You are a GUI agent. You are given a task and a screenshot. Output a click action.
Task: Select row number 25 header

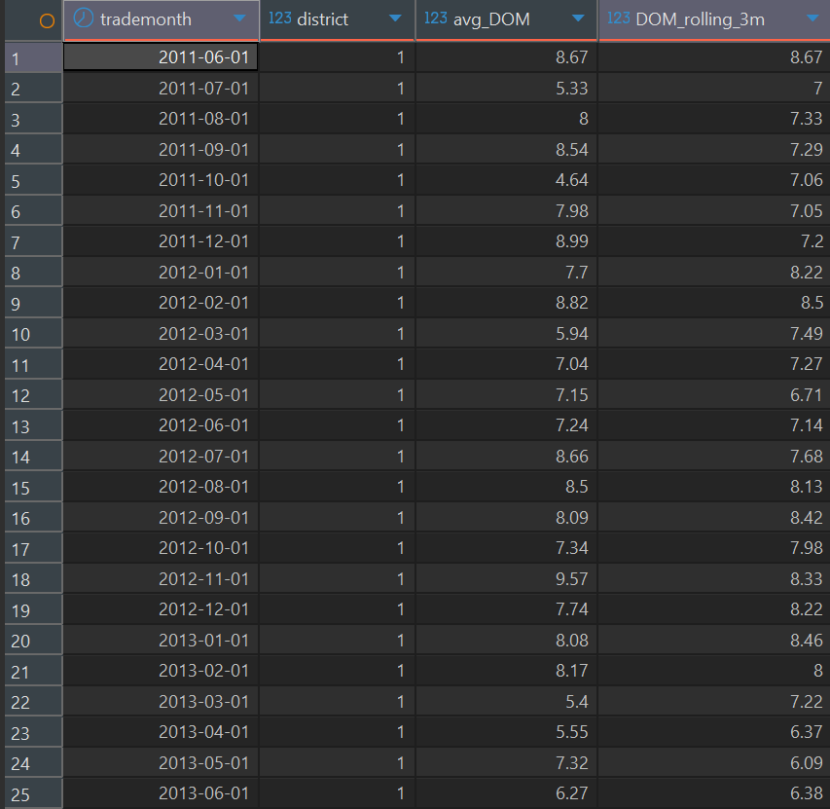33,794
